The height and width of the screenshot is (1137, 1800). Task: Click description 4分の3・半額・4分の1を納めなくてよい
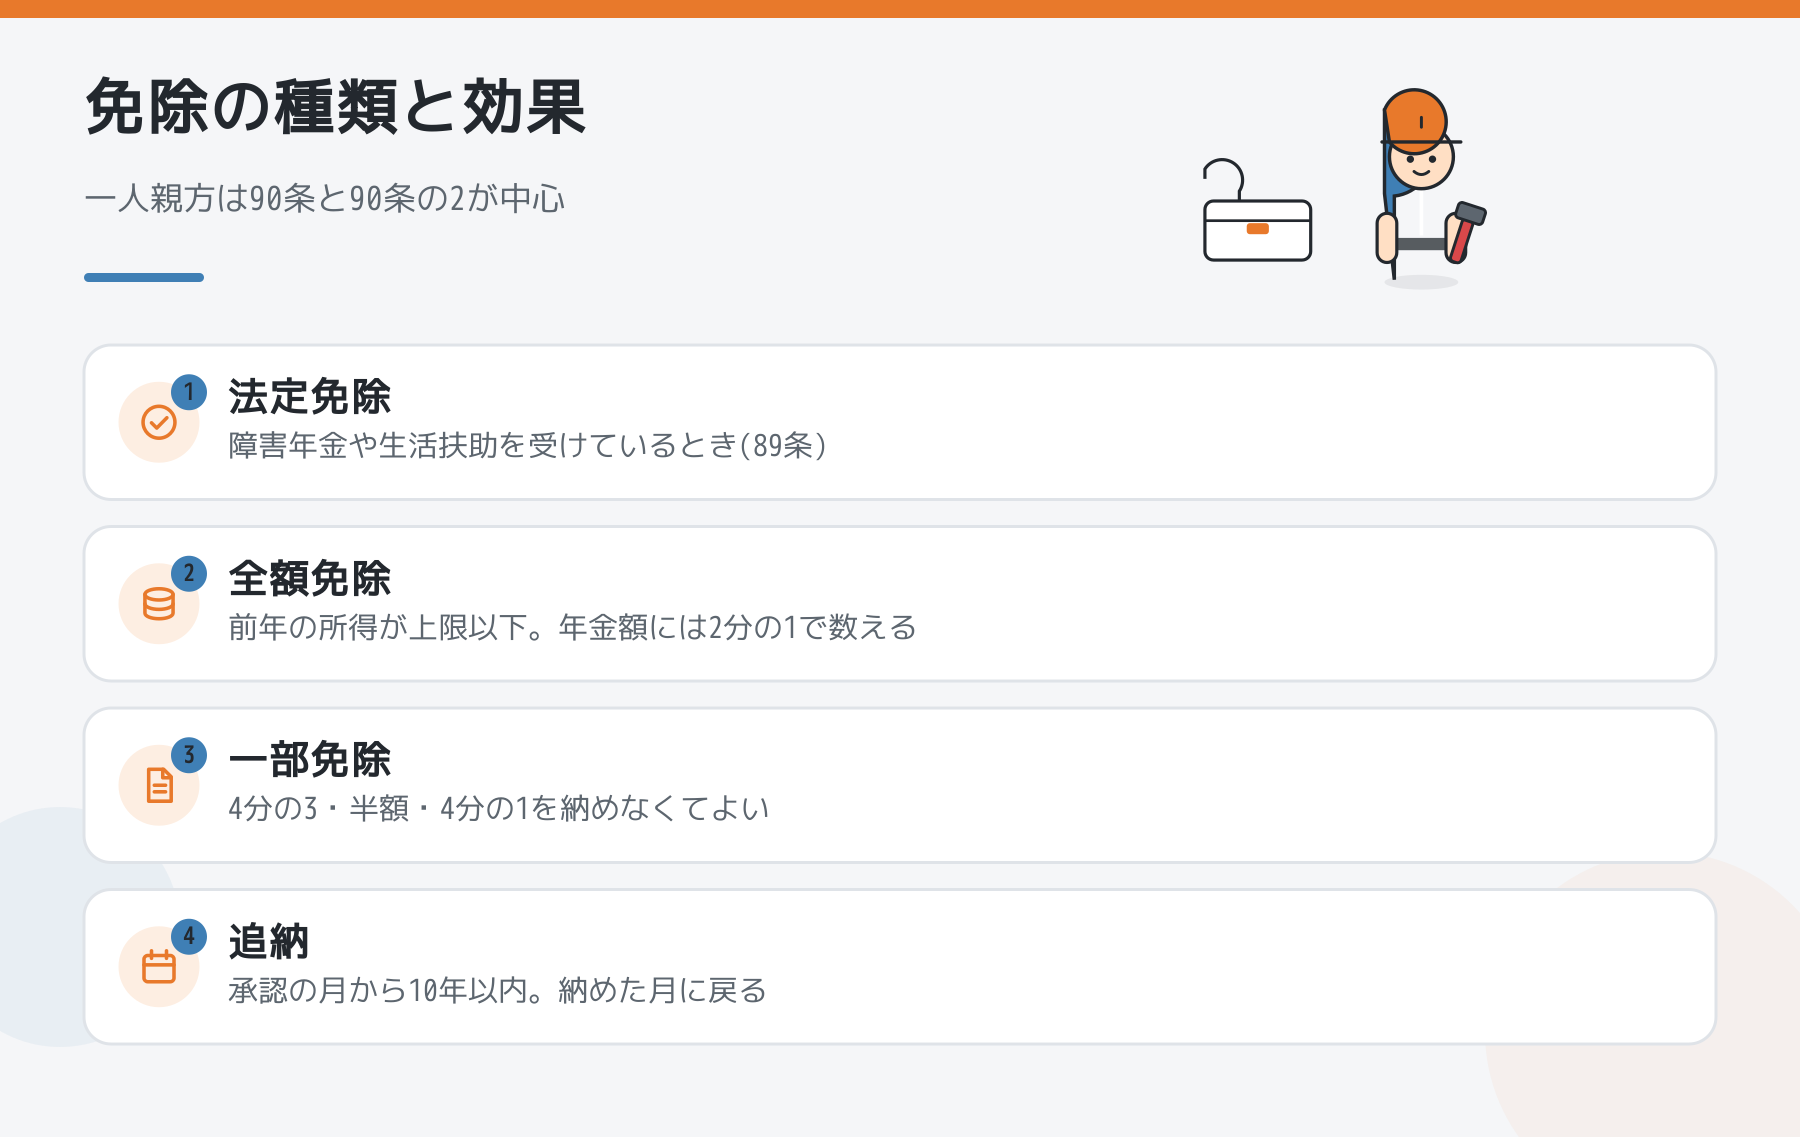(x=499, y=809)
